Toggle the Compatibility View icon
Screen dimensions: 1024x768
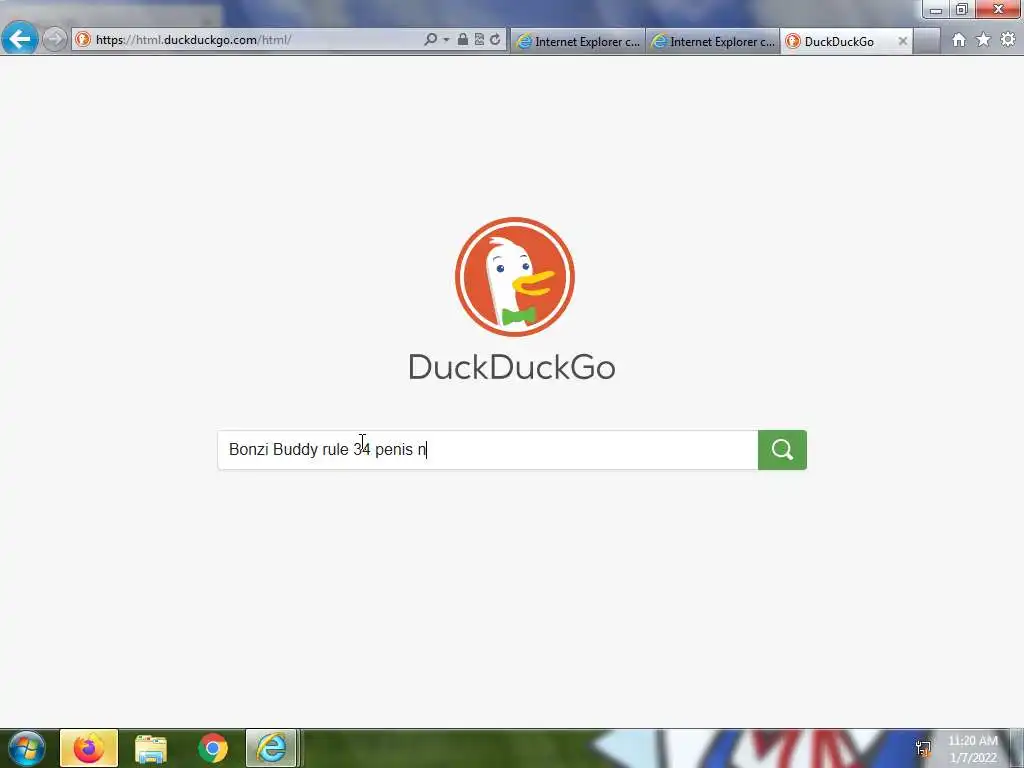point(479,40)
